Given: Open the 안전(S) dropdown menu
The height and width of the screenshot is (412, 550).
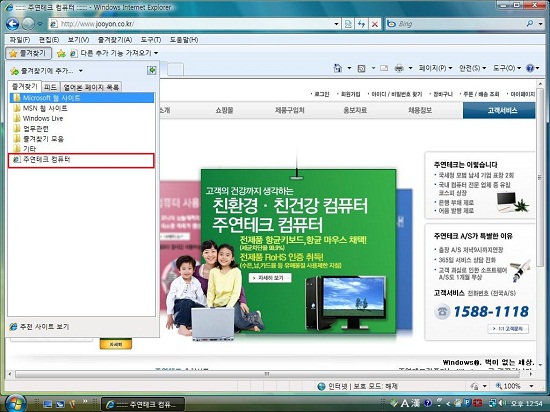Looking at the screenshot, I should 472,68.
